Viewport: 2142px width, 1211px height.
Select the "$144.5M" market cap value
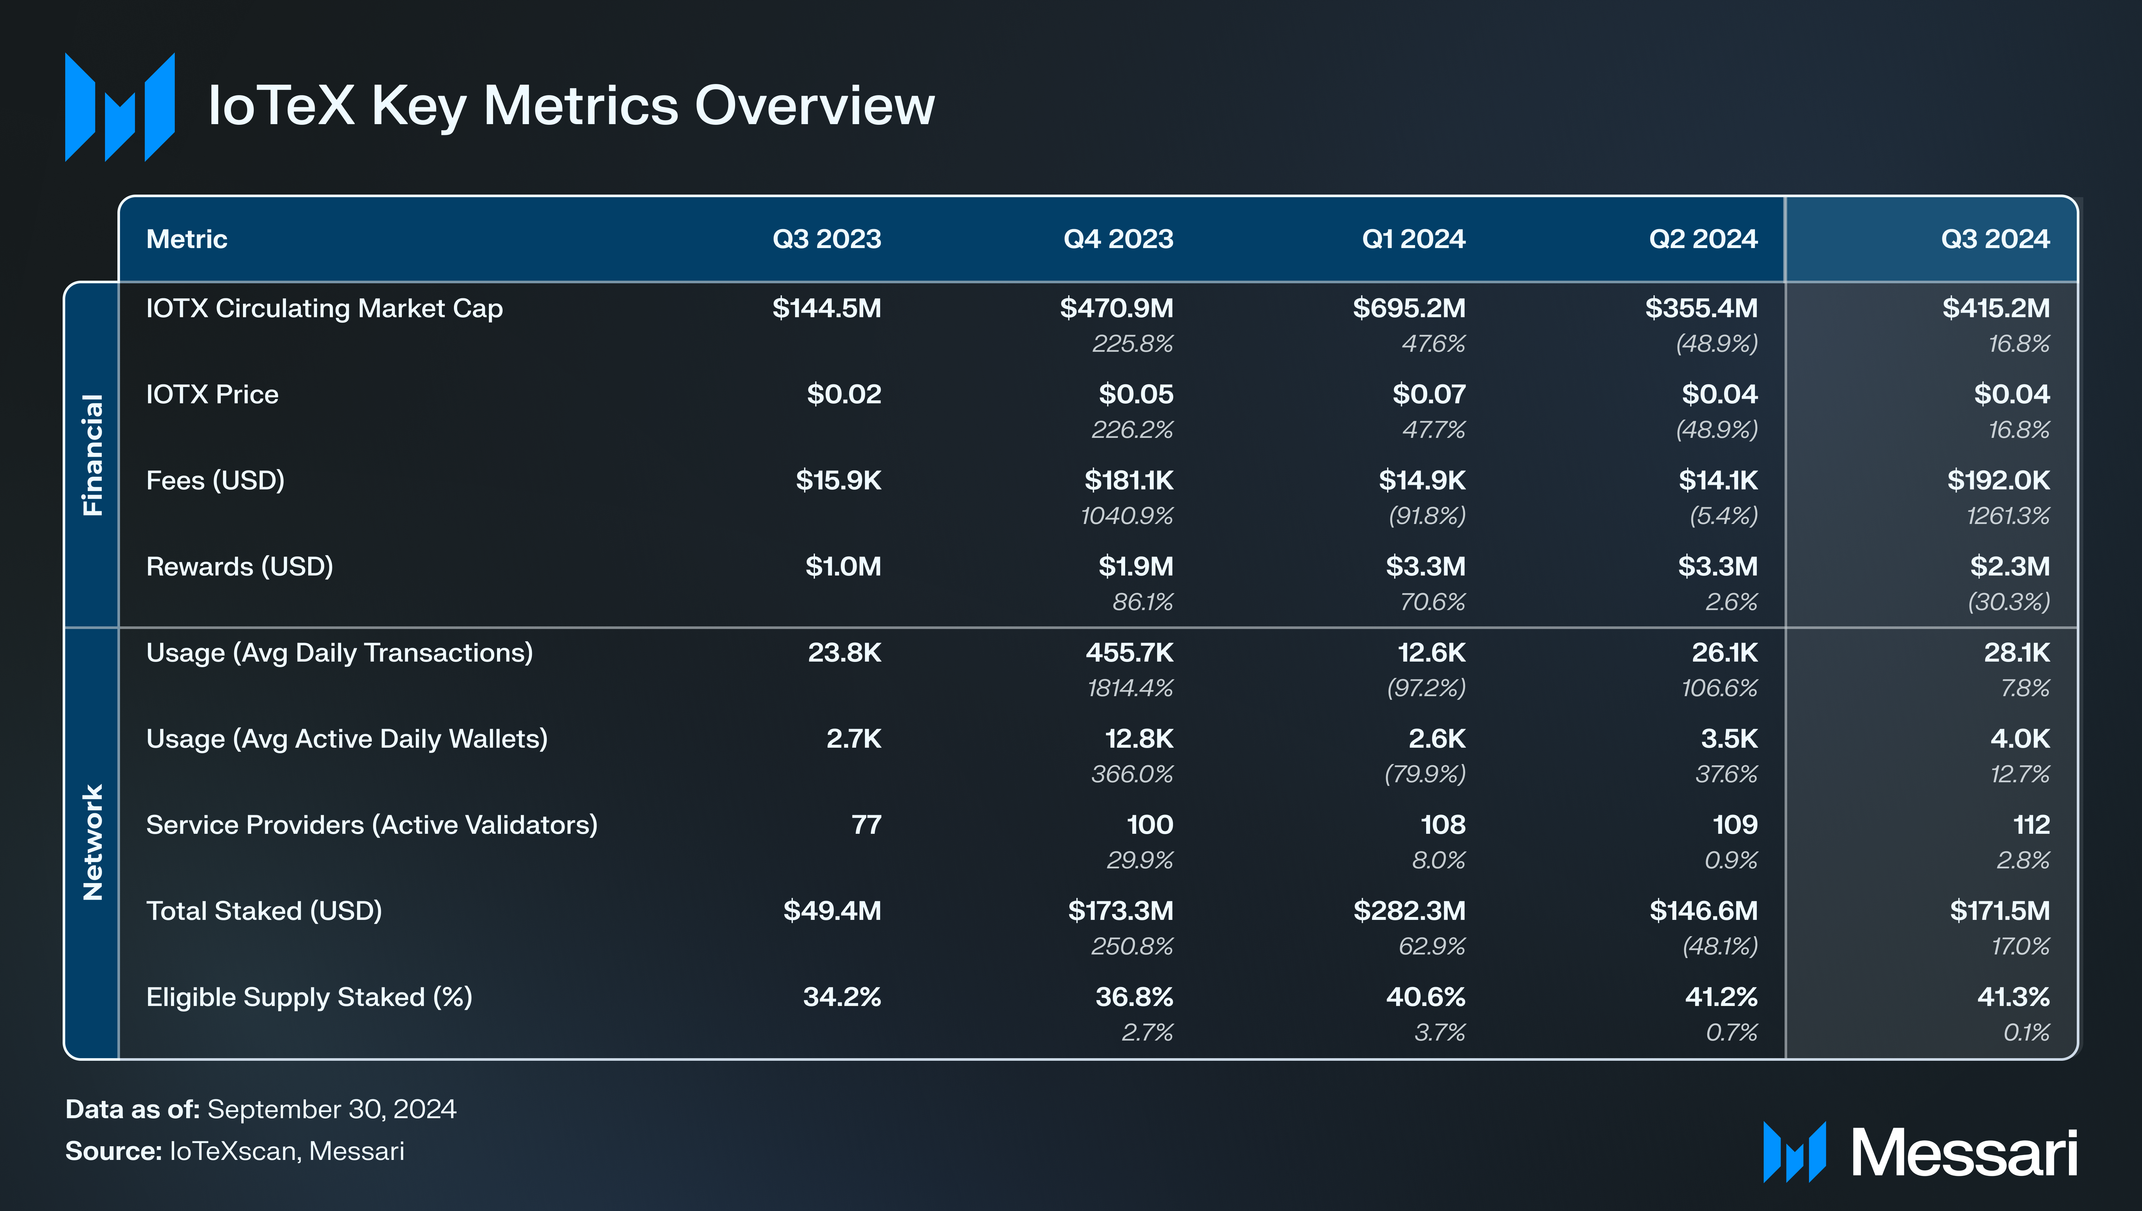827,308
